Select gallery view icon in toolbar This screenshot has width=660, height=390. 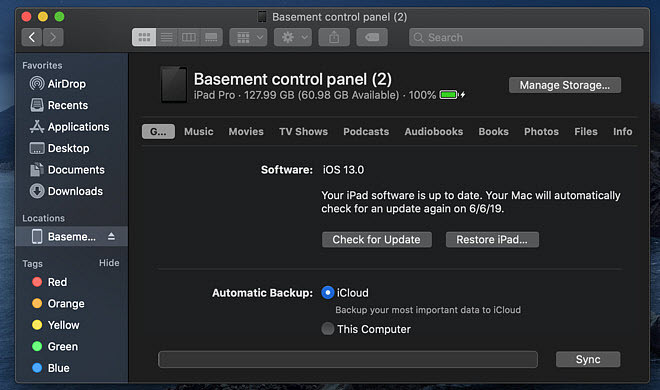(211, 37)
